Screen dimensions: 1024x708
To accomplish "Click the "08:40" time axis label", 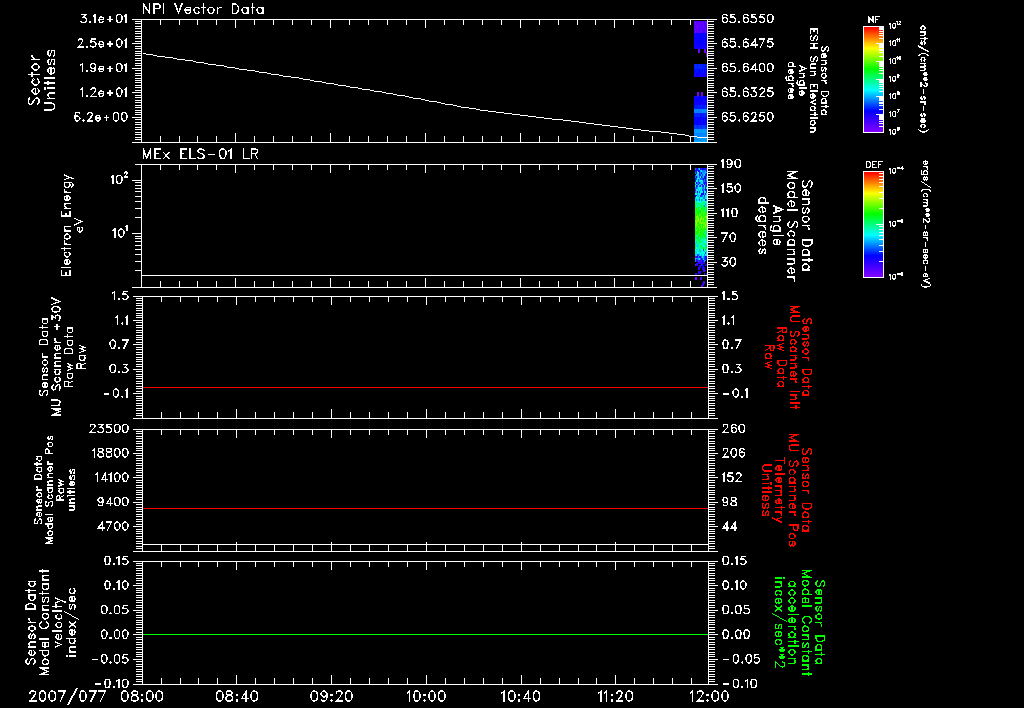I will pyautogui.click(x=236, y=696).
